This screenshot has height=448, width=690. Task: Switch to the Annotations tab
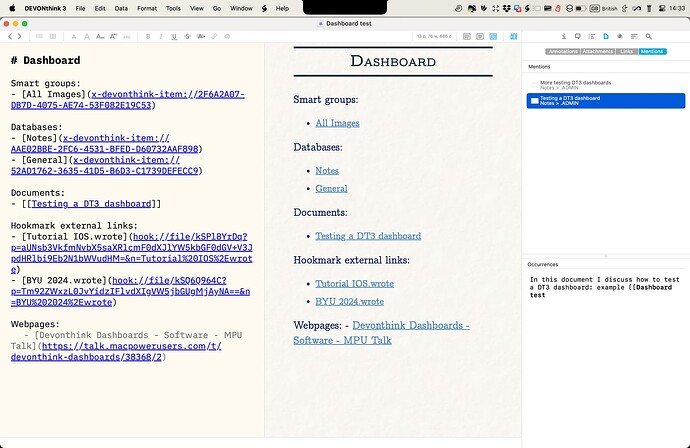click(563, 51)
